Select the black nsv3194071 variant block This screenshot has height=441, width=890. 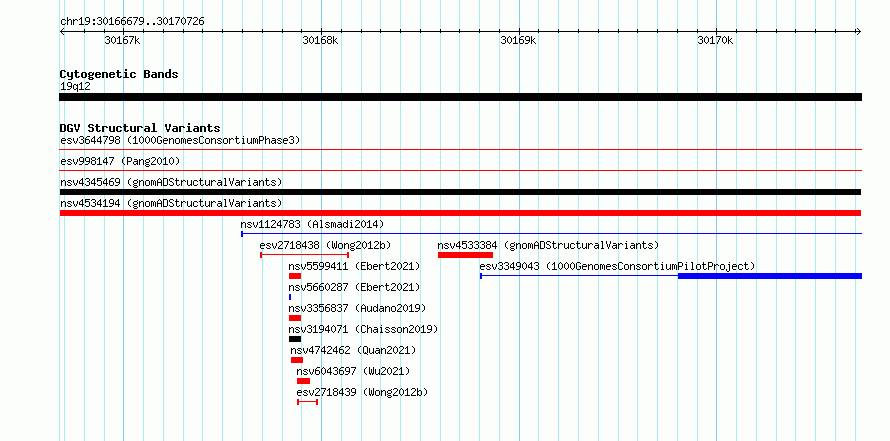point(295,339)
